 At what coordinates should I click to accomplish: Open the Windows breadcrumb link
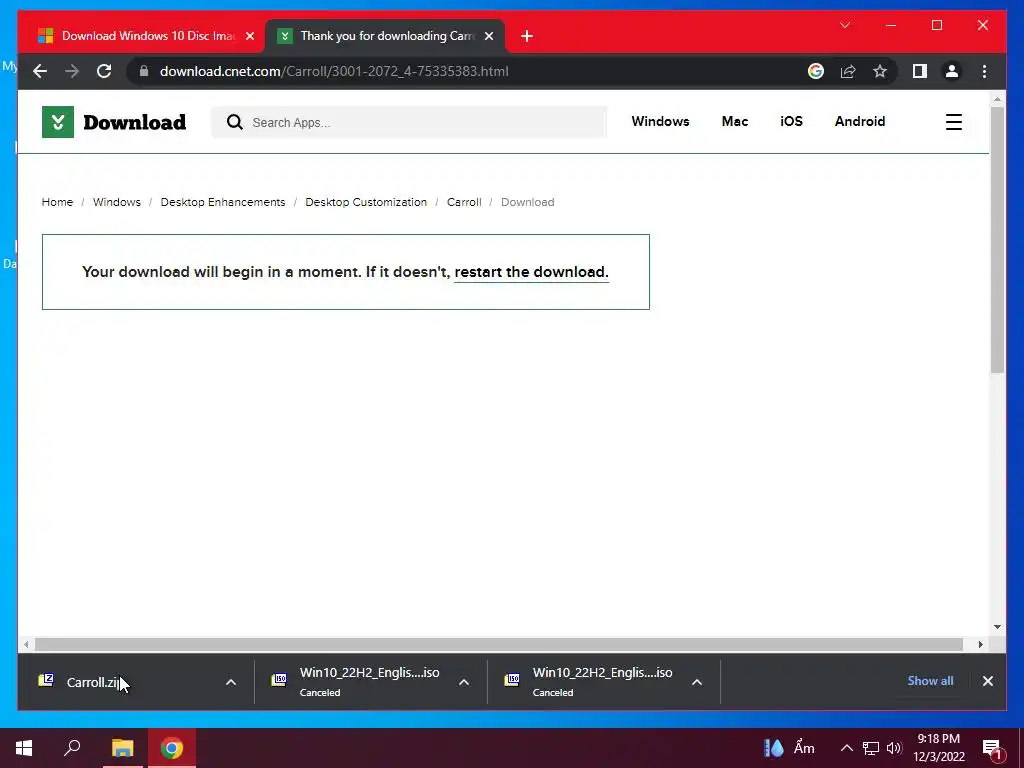click(x=116, y=202)
